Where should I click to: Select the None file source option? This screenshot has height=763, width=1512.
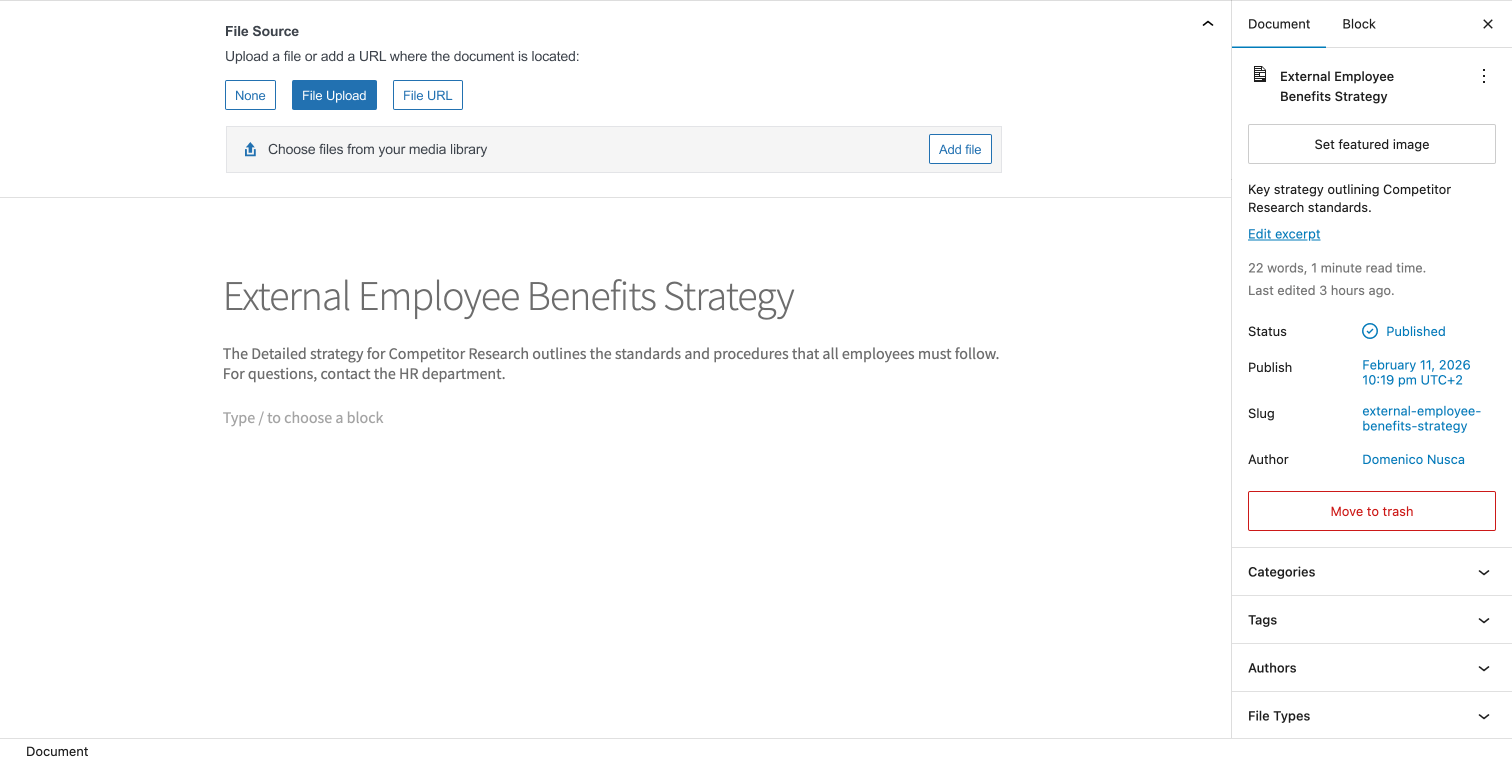(x=250, y=95)
